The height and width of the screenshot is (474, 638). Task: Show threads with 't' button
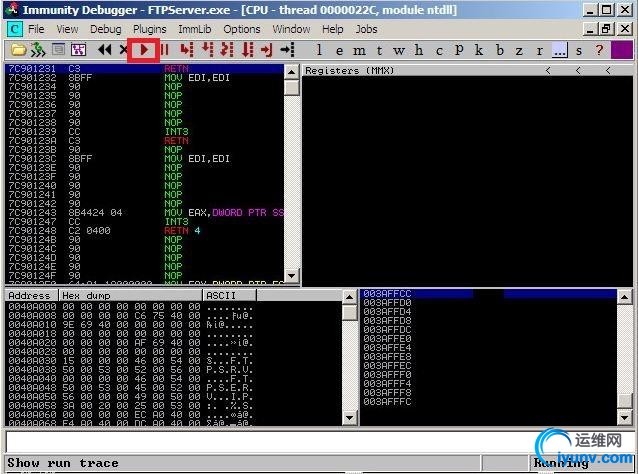(x=379, y=50)
